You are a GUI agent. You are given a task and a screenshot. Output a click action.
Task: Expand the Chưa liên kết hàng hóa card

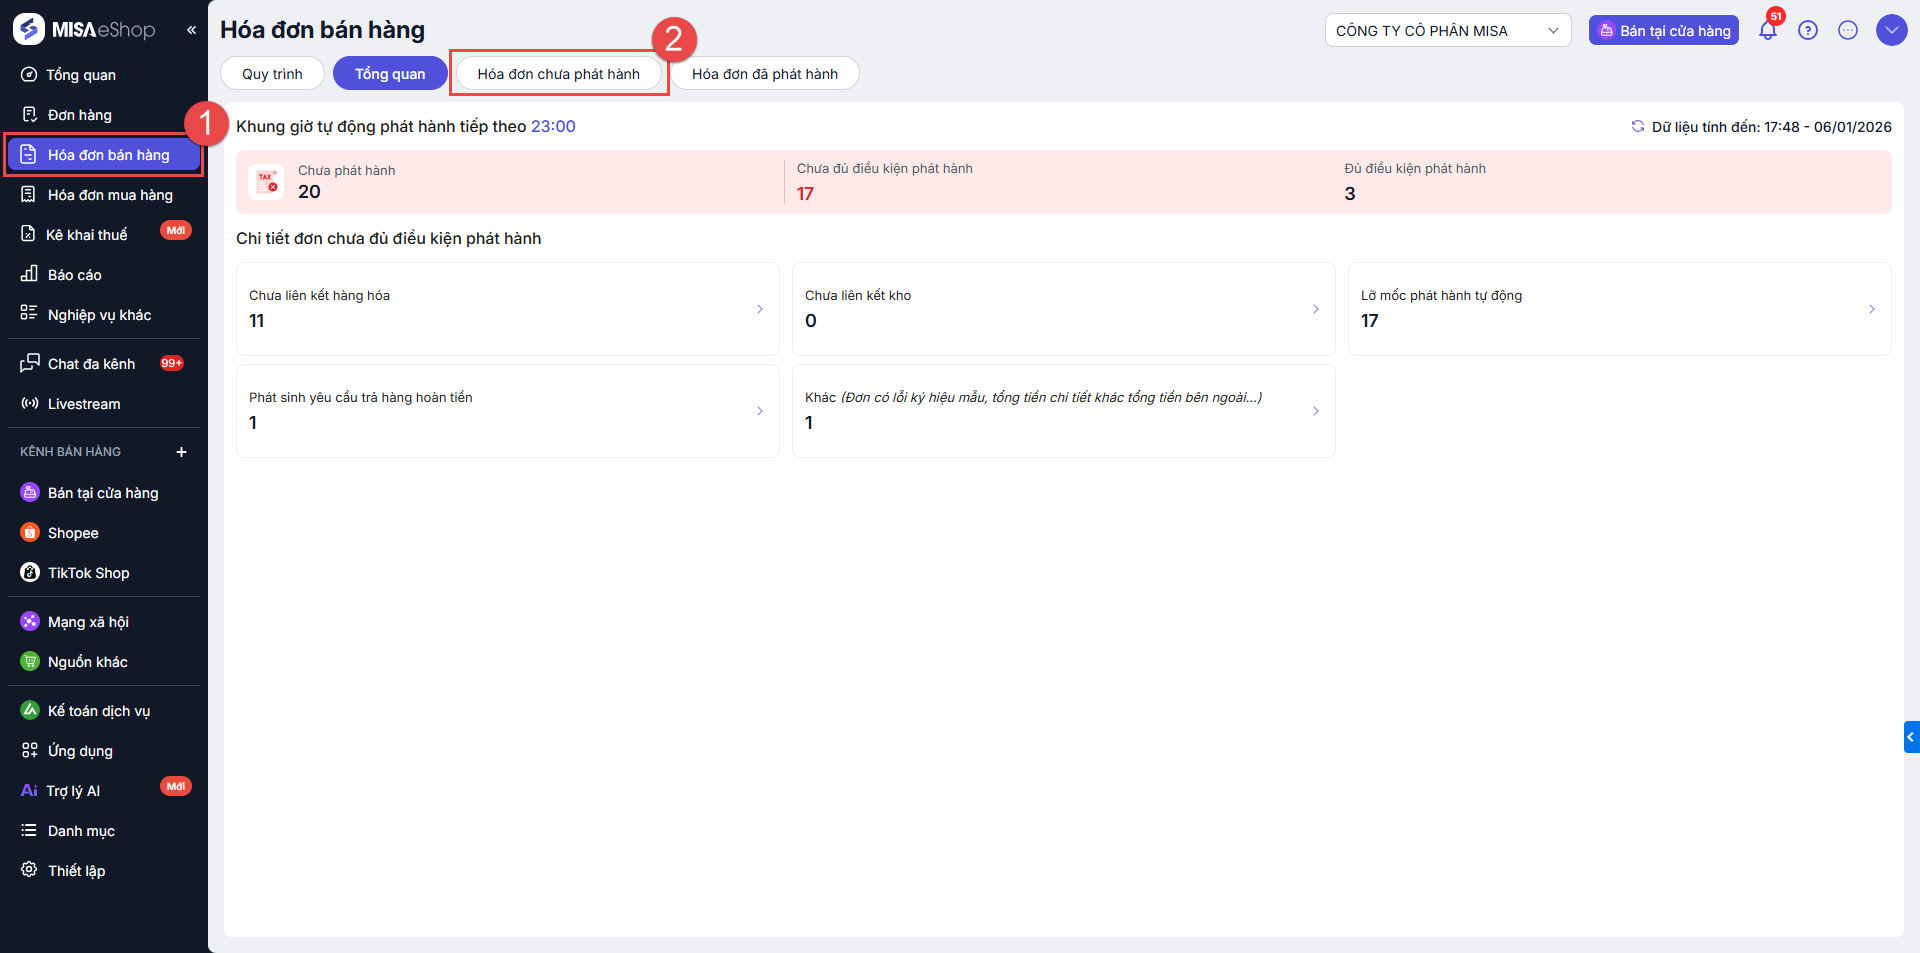pos(759,309)
